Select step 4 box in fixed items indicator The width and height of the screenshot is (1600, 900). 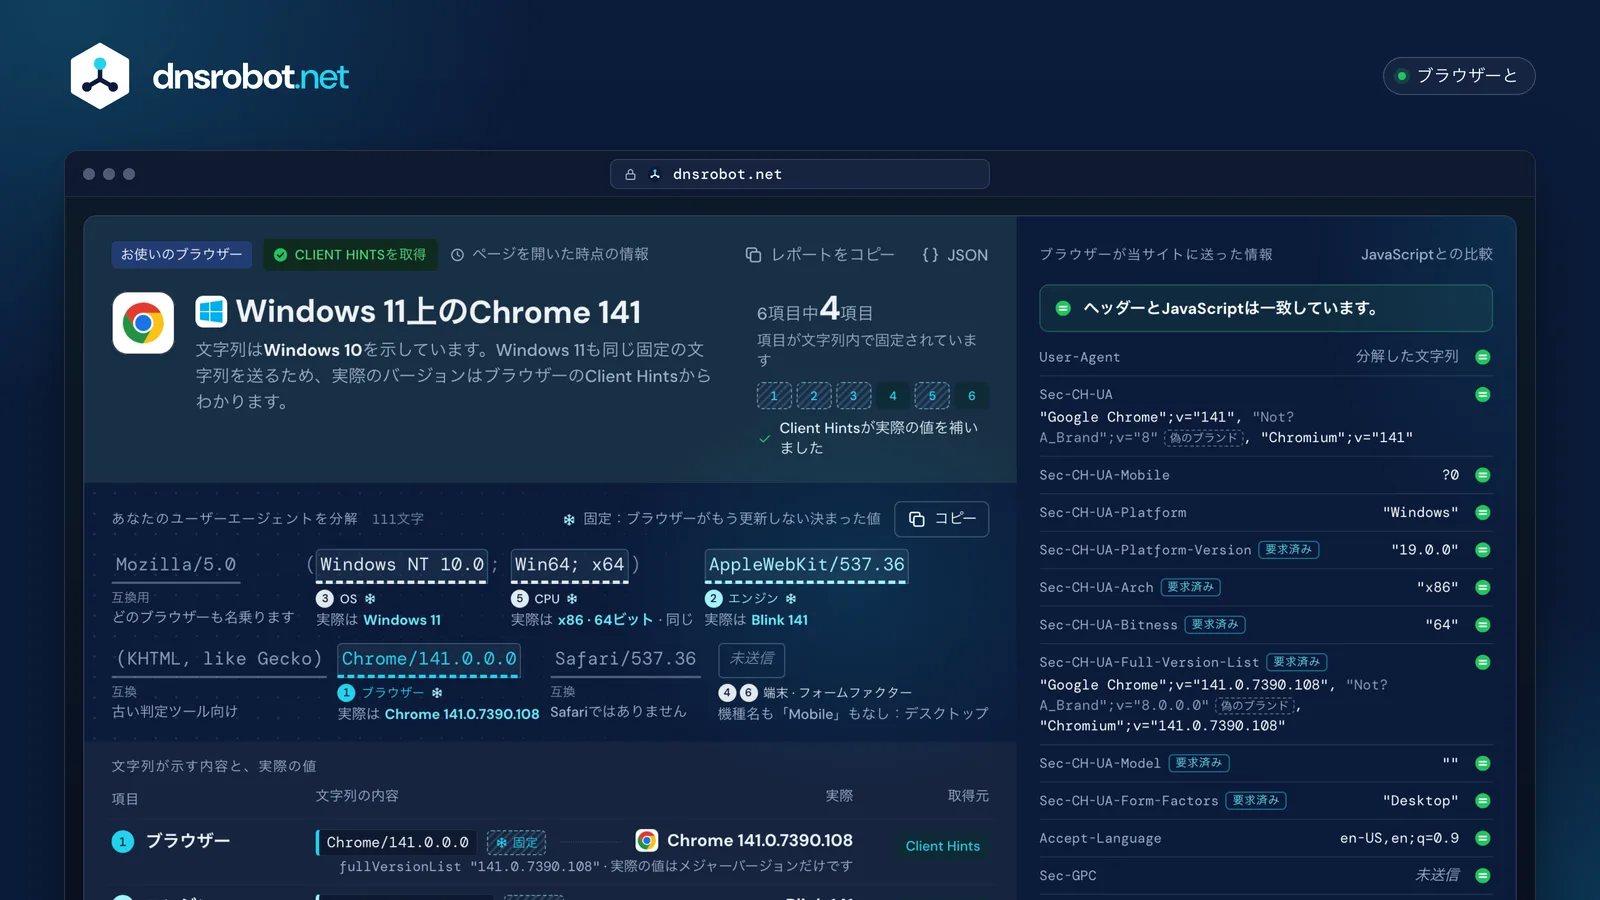(x=893, y=396)
